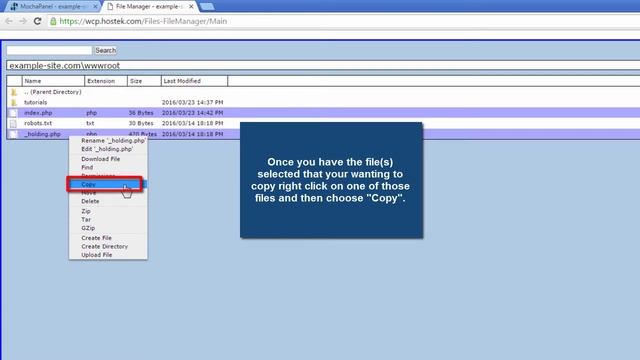Select the _holding.php file name

tap(42, 134)
